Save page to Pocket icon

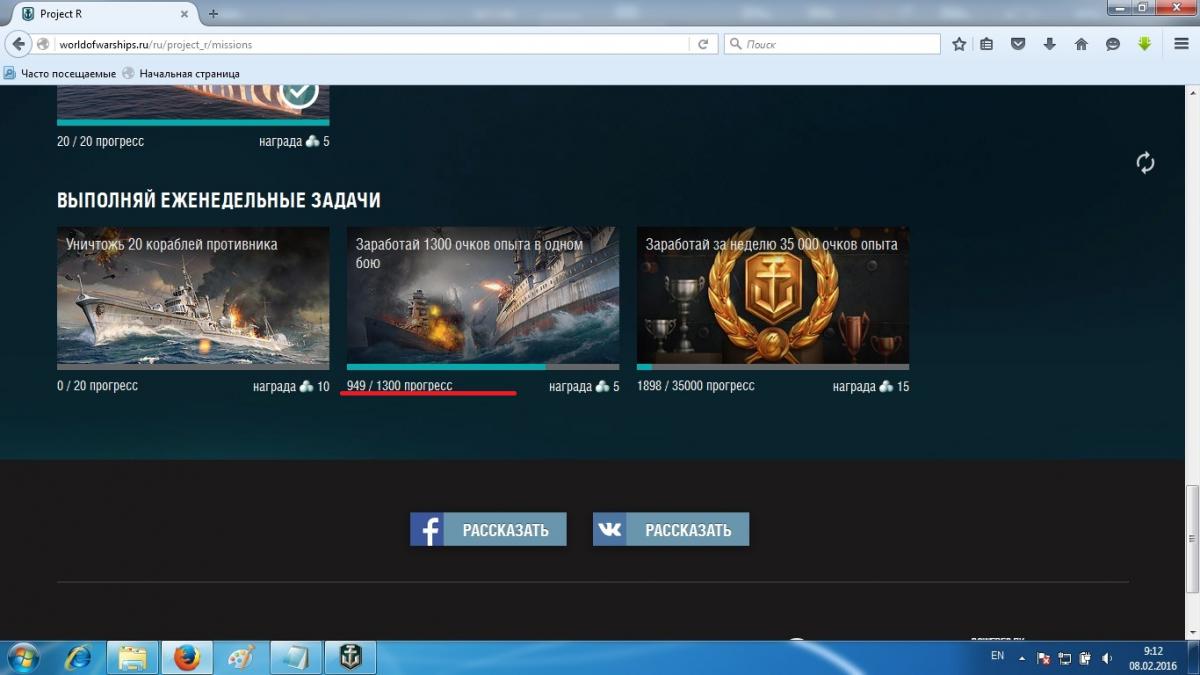[1018, 44]
